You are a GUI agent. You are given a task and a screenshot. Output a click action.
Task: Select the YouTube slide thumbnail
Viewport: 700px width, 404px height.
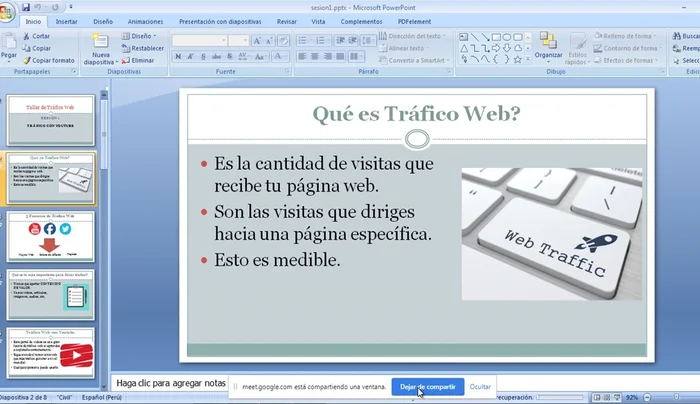[x=51, y=352]
